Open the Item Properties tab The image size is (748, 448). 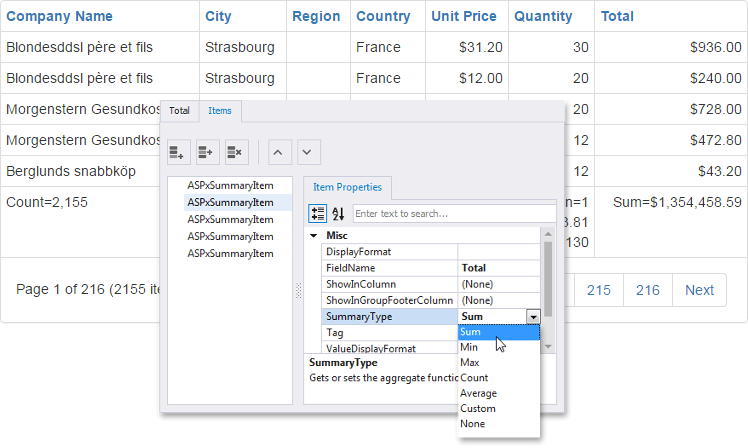click(x=347, y=187)
